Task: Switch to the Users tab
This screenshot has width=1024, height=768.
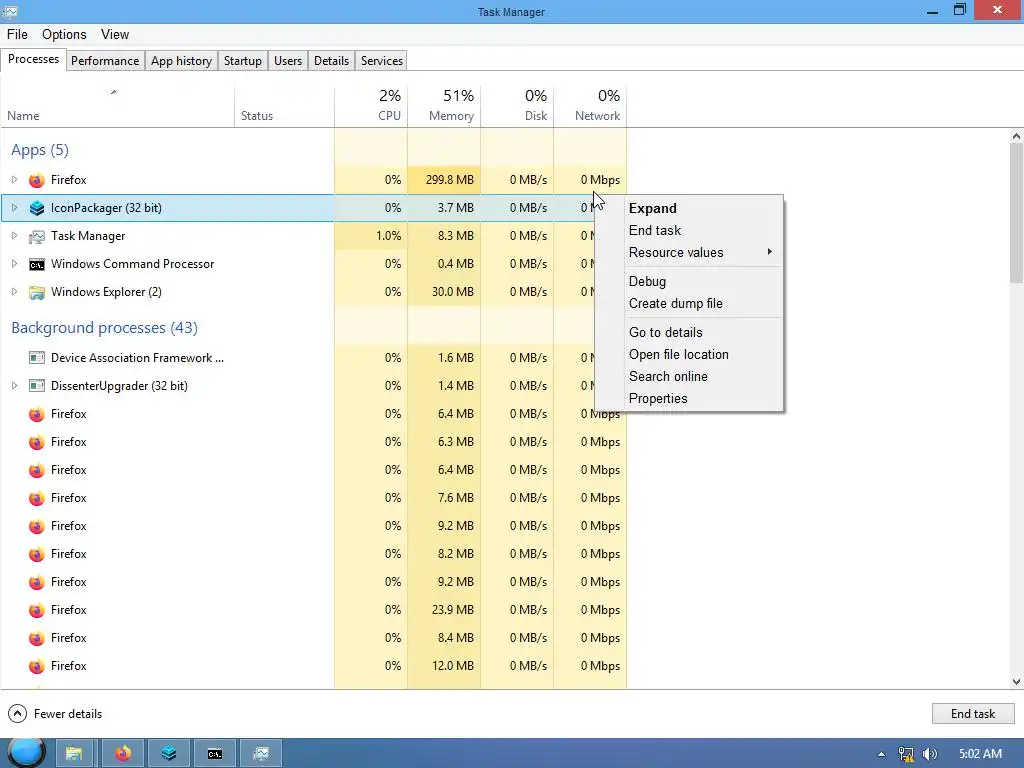Action: tap(288, 61)
